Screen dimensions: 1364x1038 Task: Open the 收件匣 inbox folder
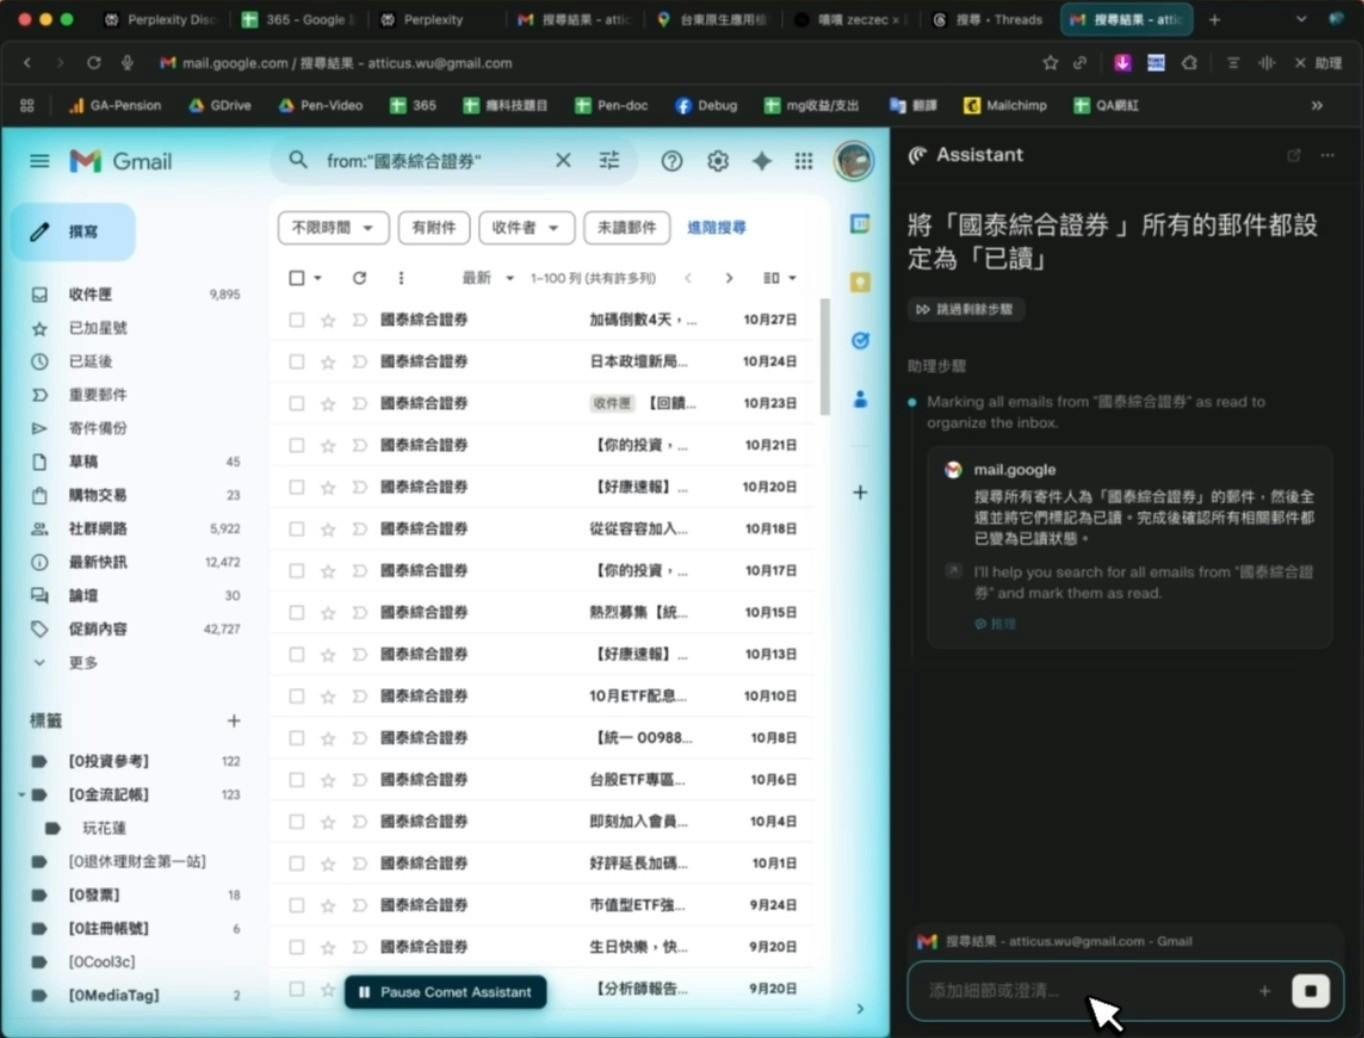(x=90, y=294)
